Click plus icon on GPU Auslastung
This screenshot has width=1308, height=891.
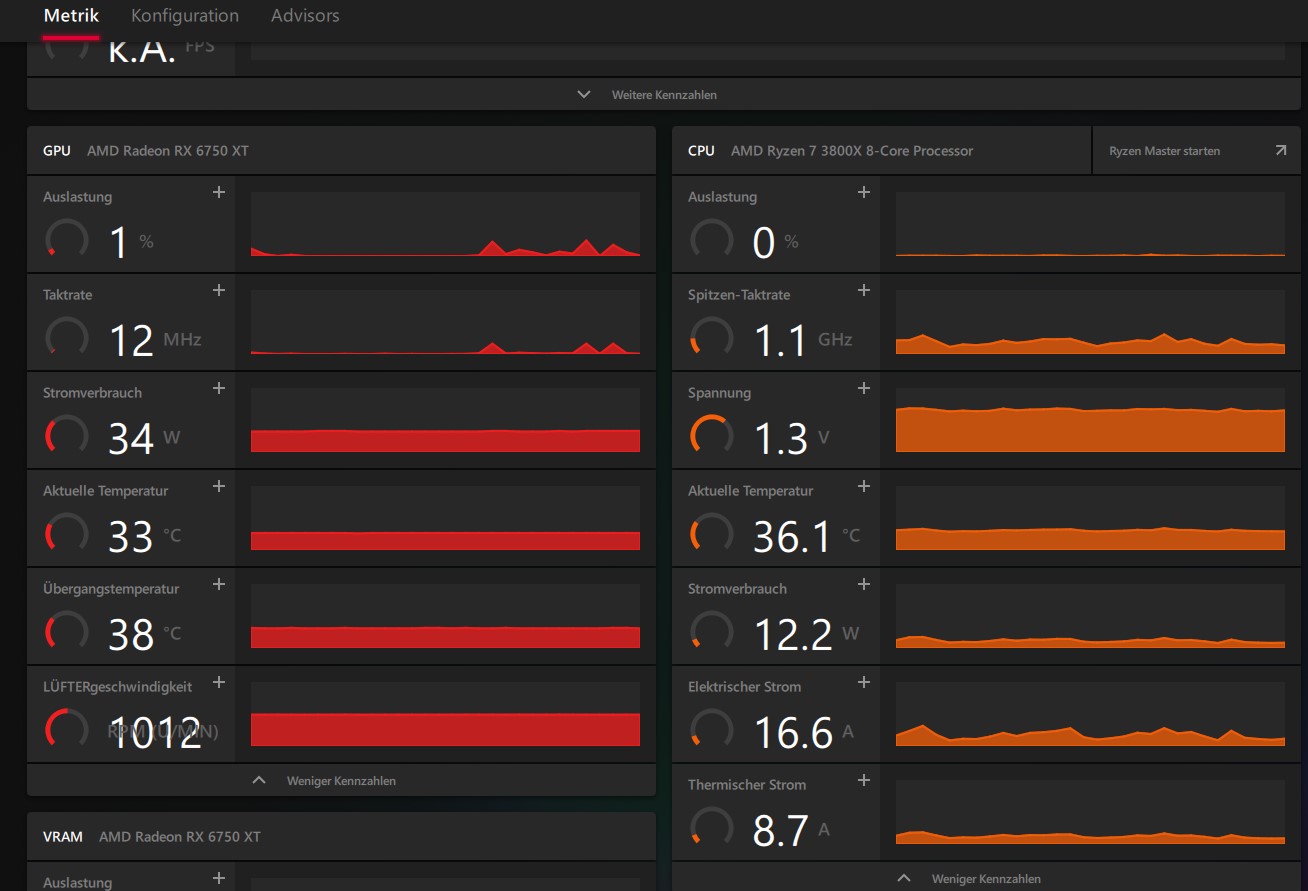tap(219, 192)
